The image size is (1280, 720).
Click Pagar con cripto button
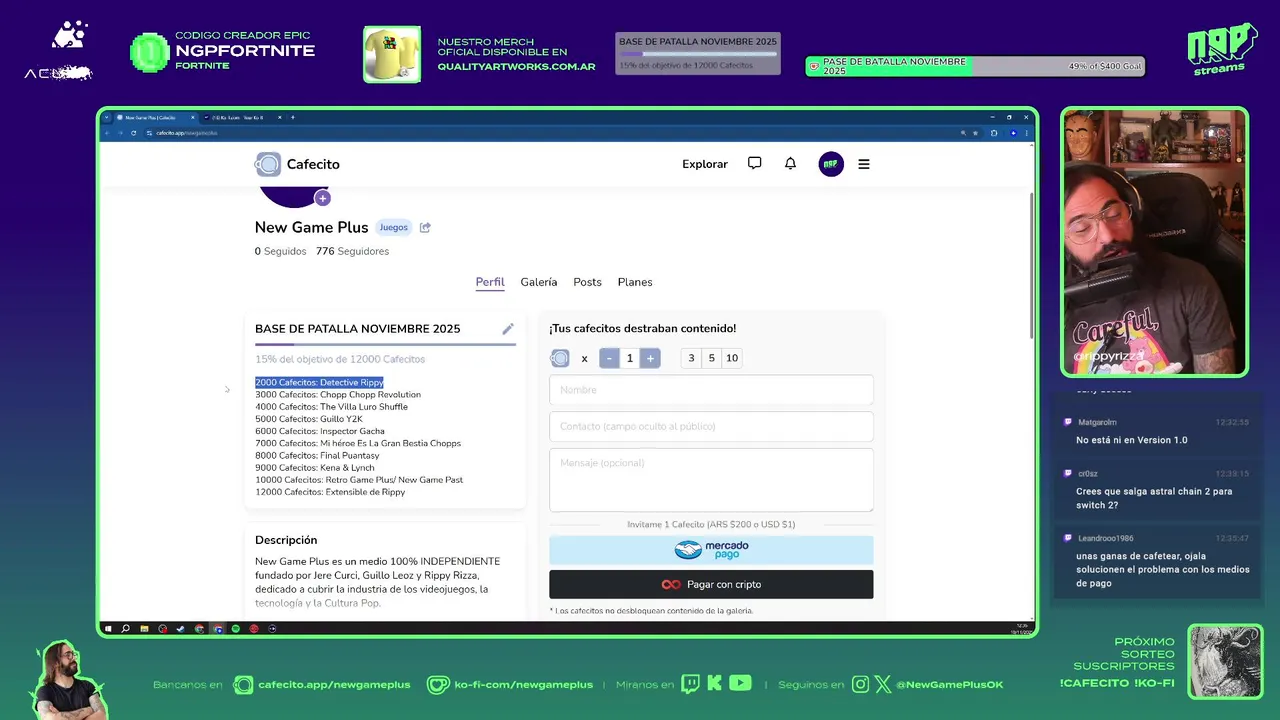(x=711, y=584)
